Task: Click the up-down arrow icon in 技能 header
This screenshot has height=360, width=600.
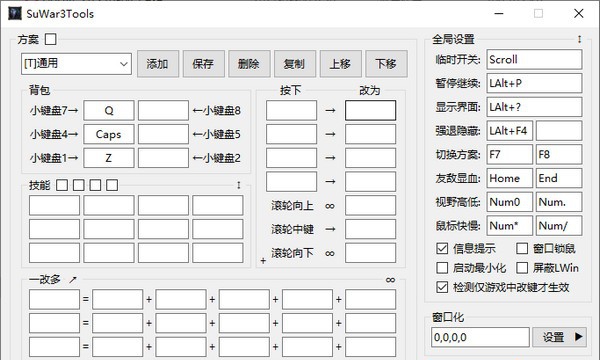Action: click(239, 185)
